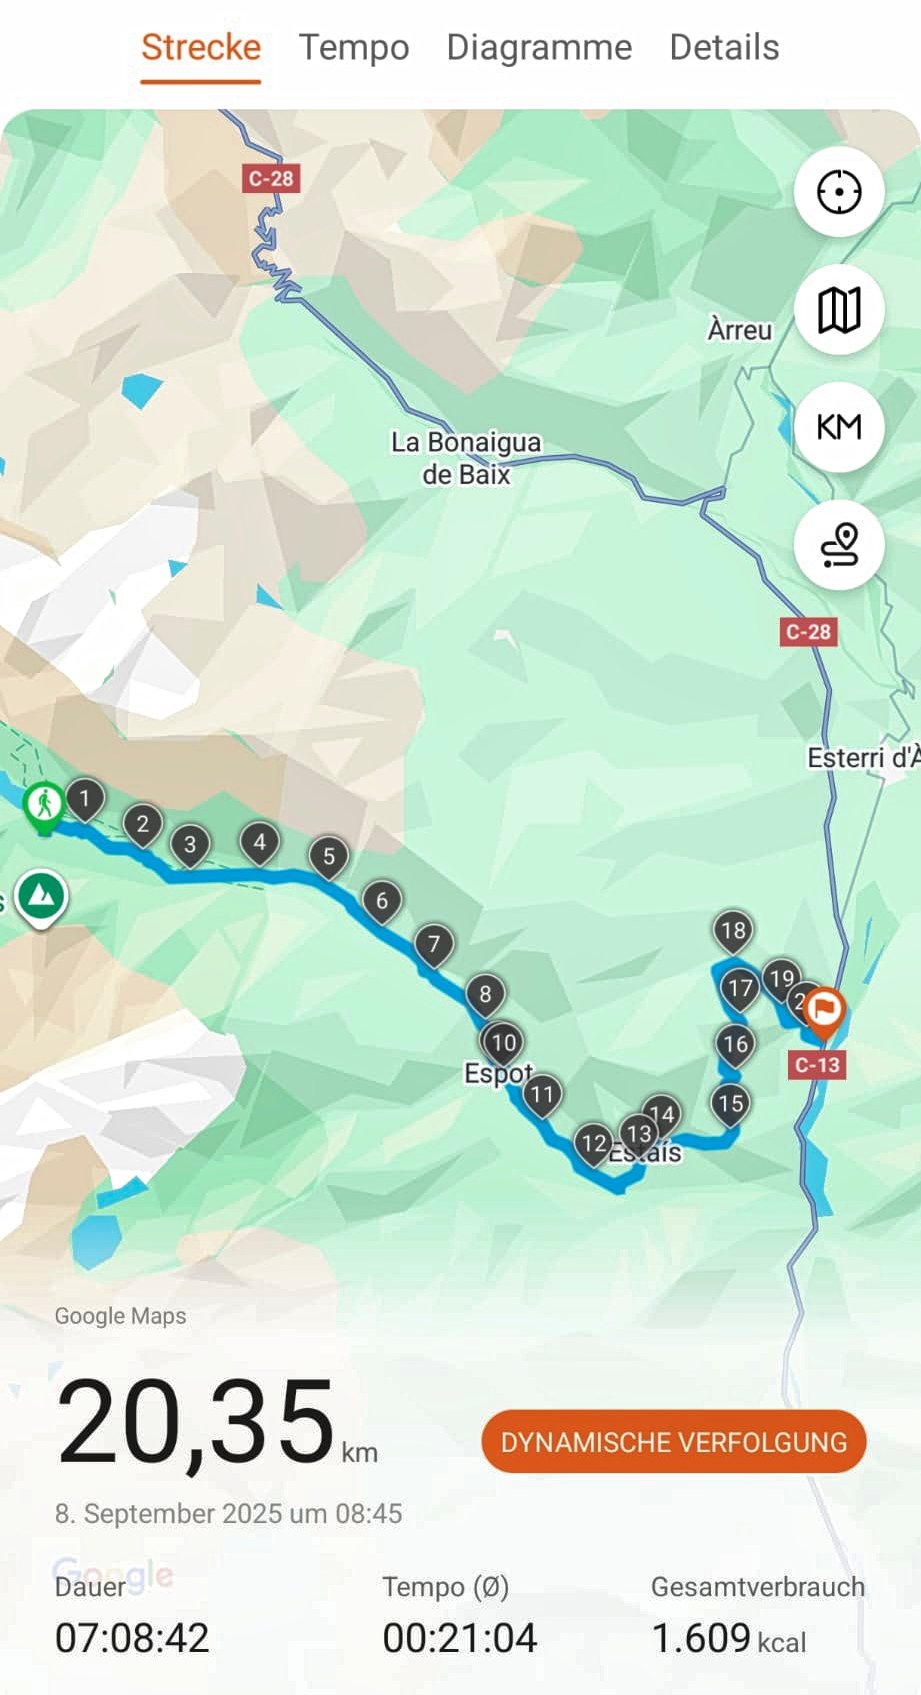Tap kilometer marker 5 on route
This screenshot has height=1695, width=921.
click(329, 859)
